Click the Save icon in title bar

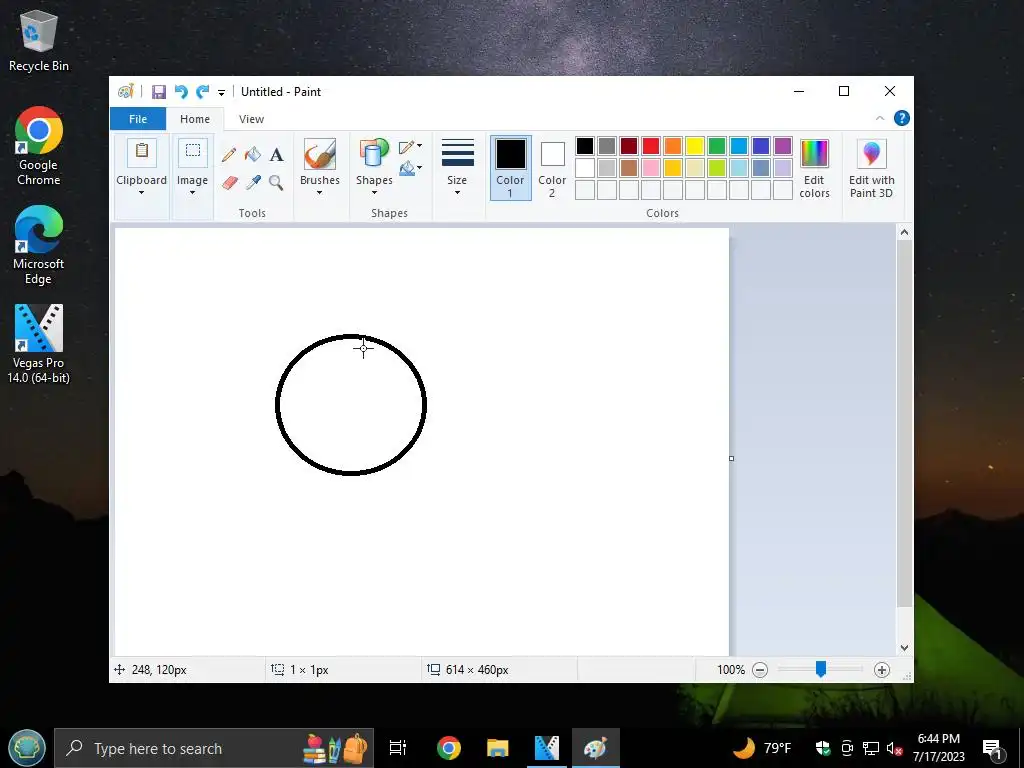click(x=159, y=92)
